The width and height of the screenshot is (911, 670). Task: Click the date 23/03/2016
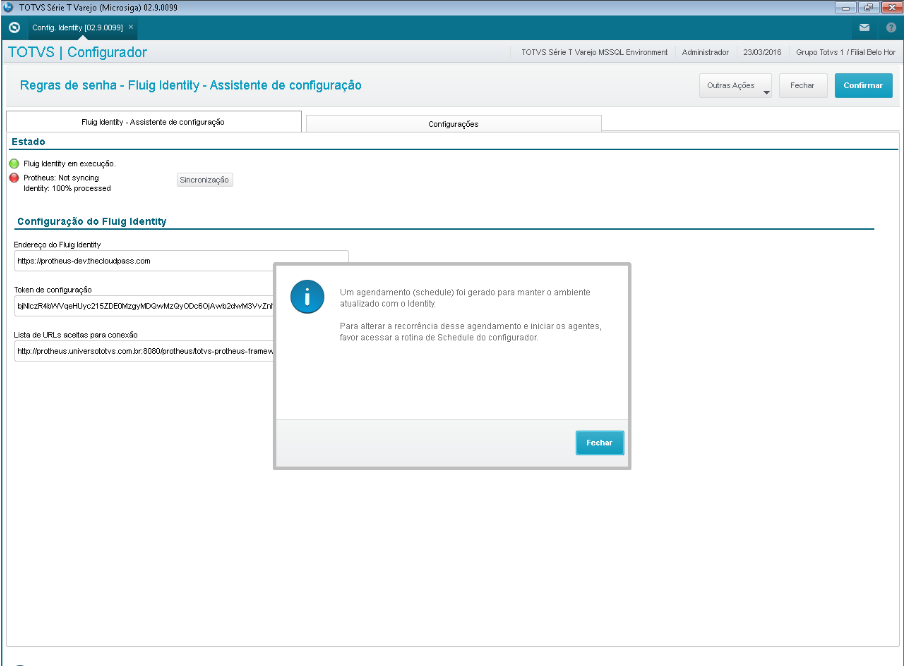[762, 52]
